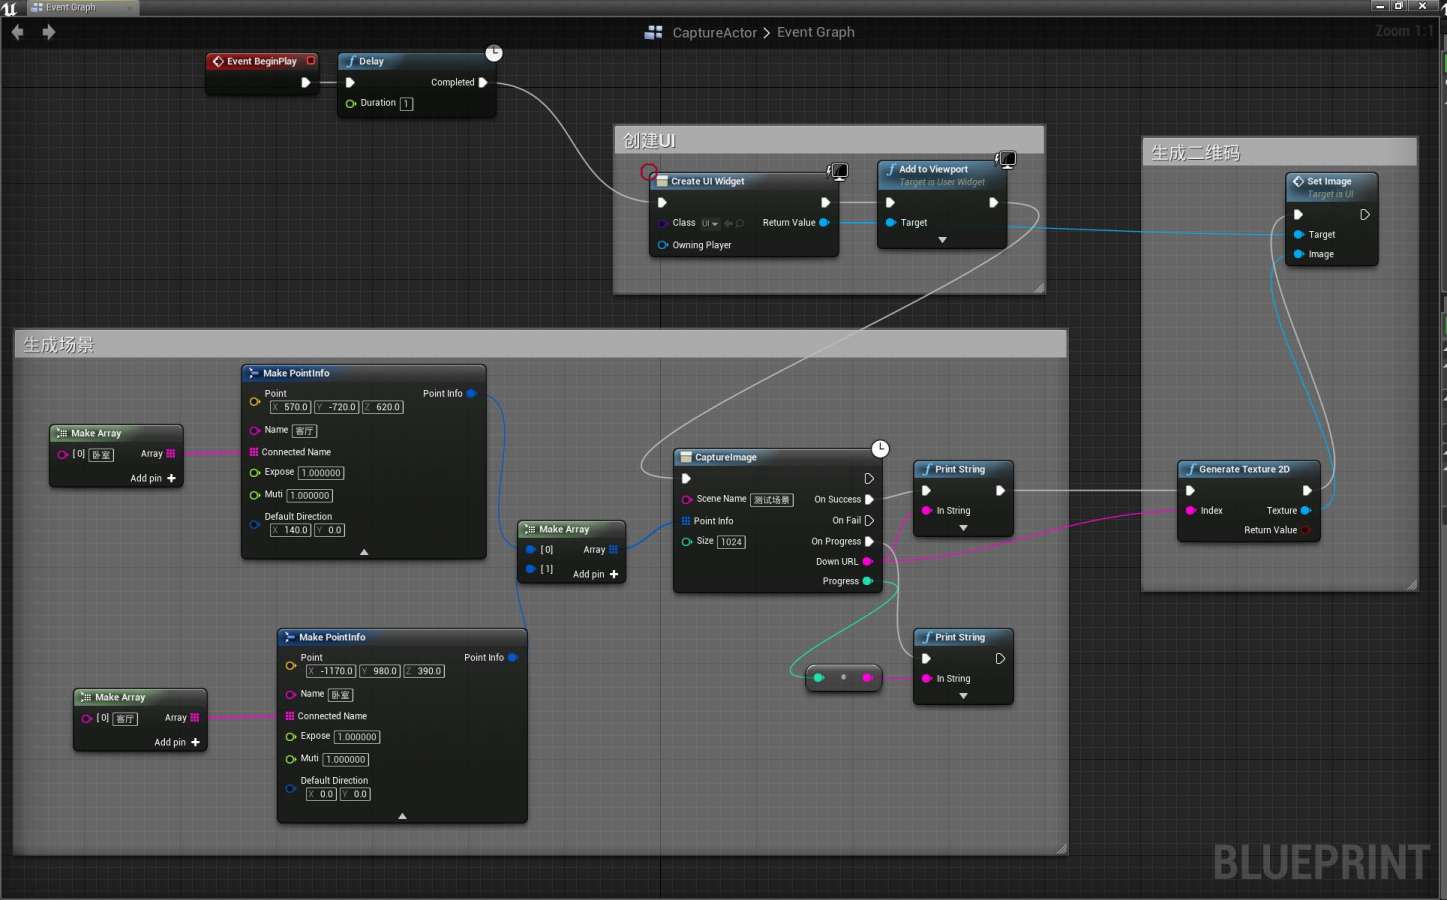This screenshot has height=900, width=1447.
Task: Select the CaptureImage node title
Action: pyautogui.click(x=726, y=457)
